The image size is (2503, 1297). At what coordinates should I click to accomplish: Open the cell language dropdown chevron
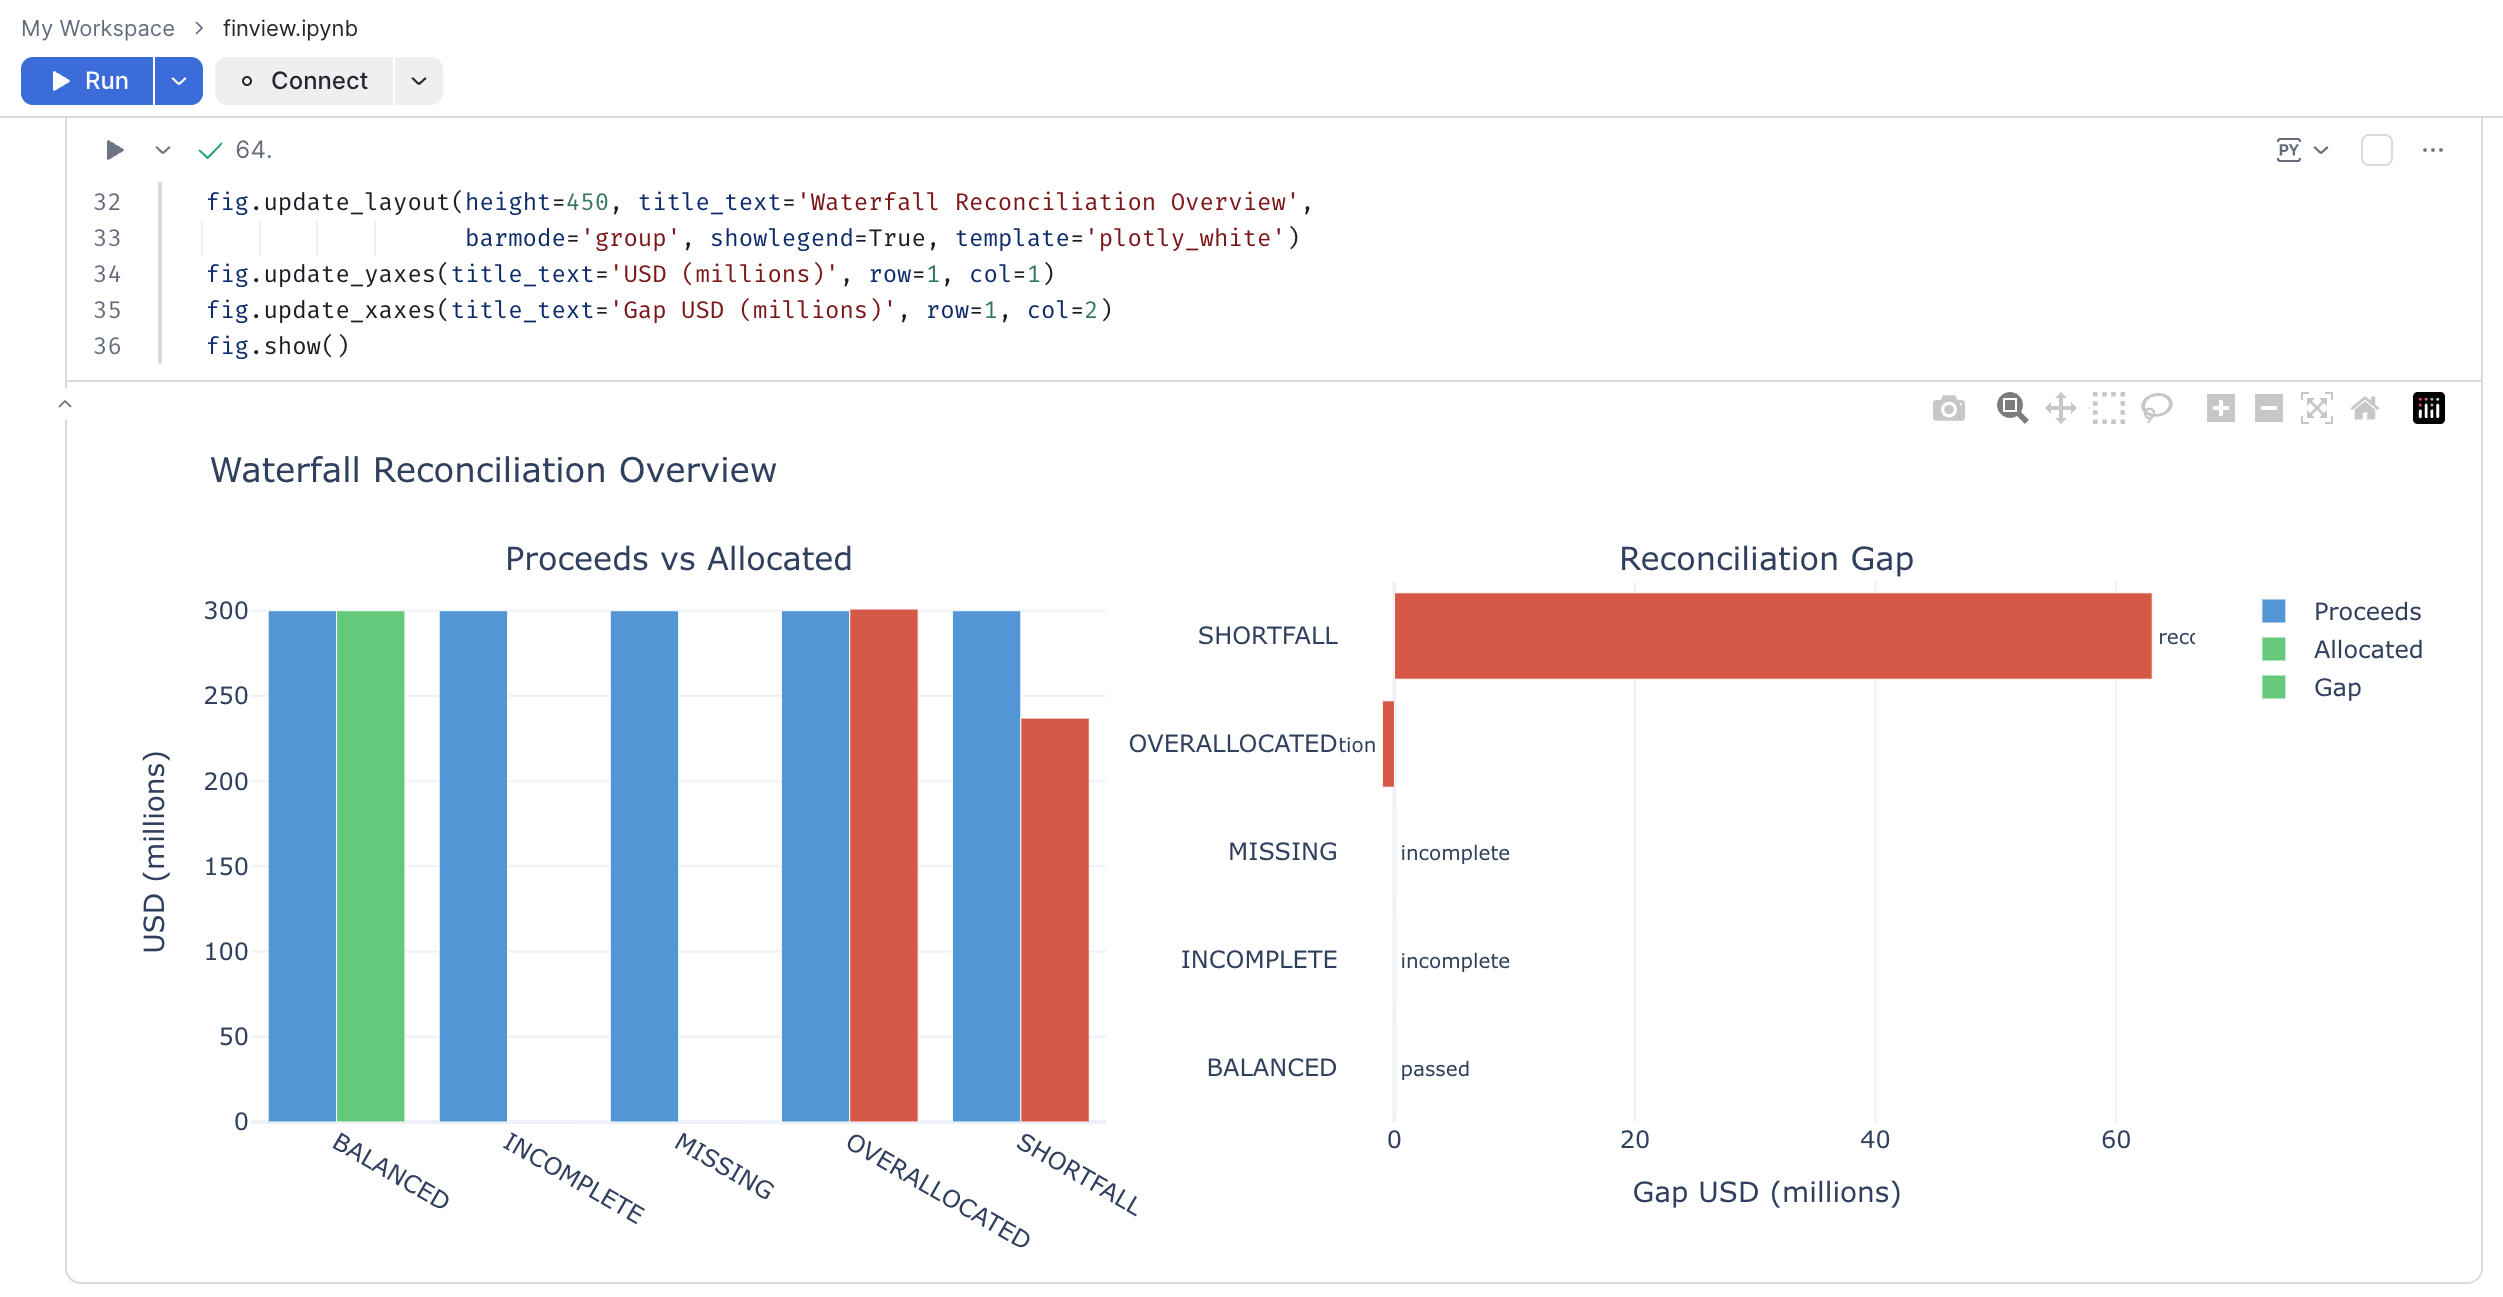pos(2322,150)
